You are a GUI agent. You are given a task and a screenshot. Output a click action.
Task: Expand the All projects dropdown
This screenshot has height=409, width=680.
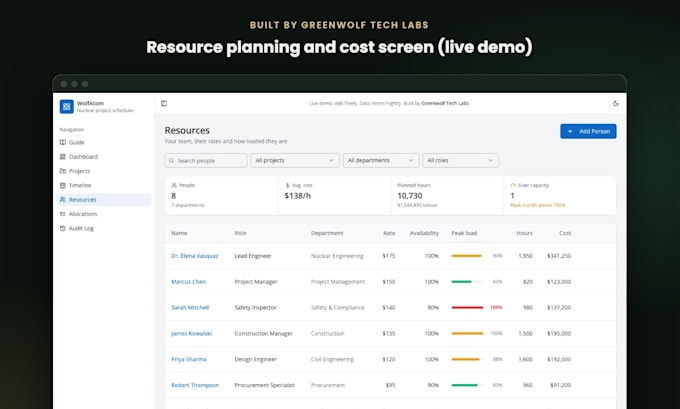[295, 160]
